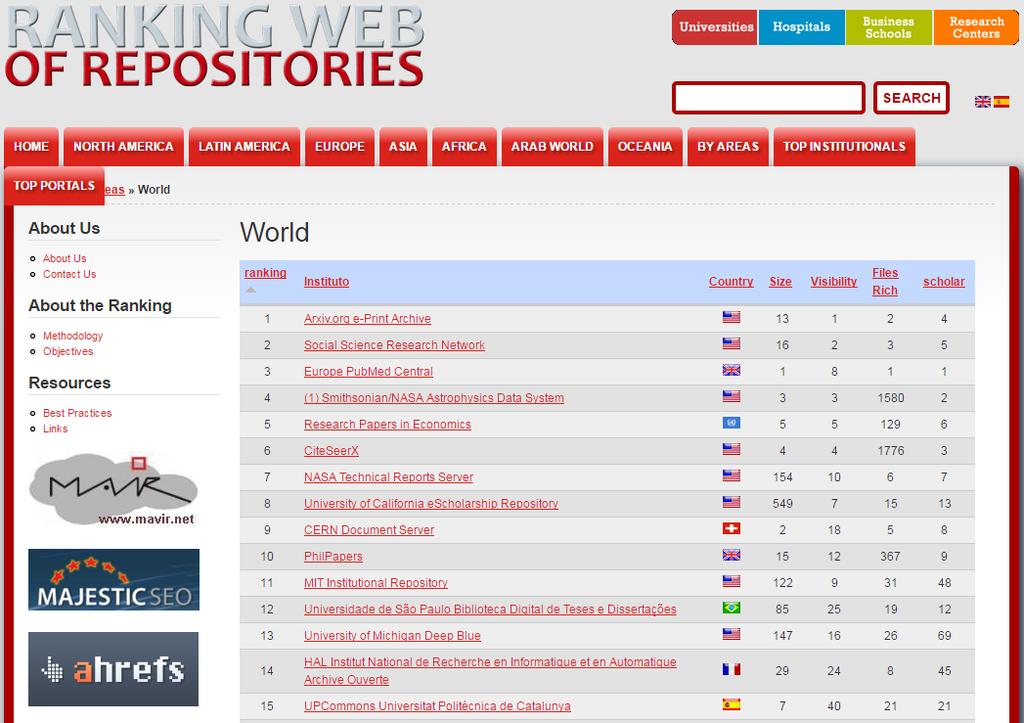Open the TOP INSTITUTIONALS menu
Viewport: 1024px width, 723px height.
tap(844, 147)
